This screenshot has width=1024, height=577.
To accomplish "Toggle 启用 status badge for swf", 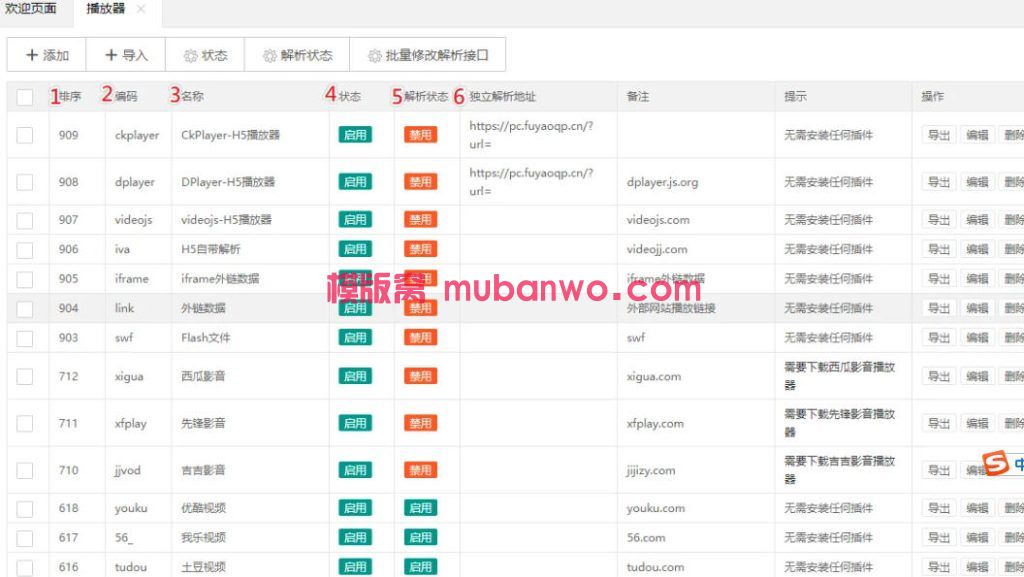I will 355,337.
